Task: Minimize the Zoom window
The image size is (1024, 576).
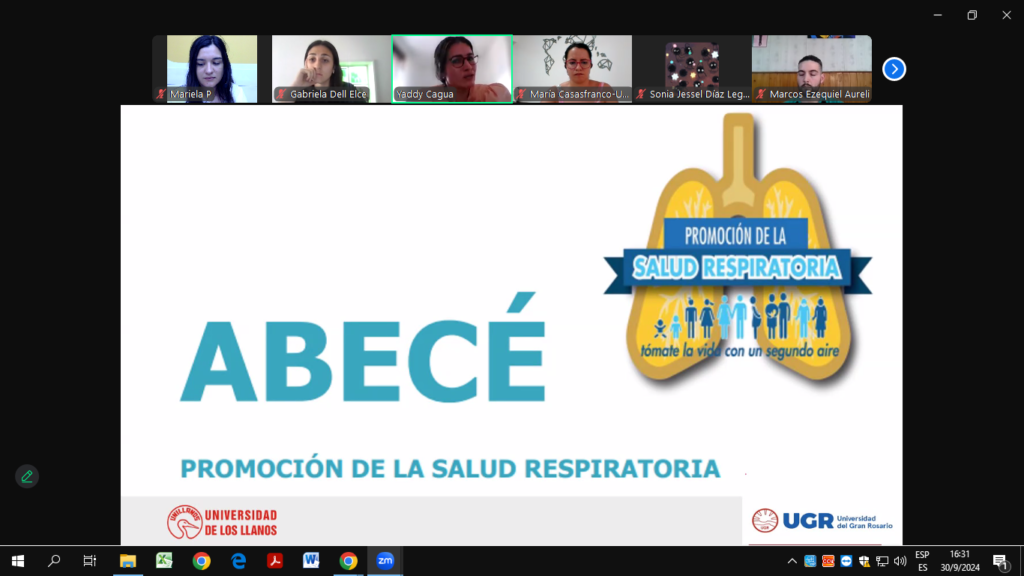Action: (x=938, y=15)
